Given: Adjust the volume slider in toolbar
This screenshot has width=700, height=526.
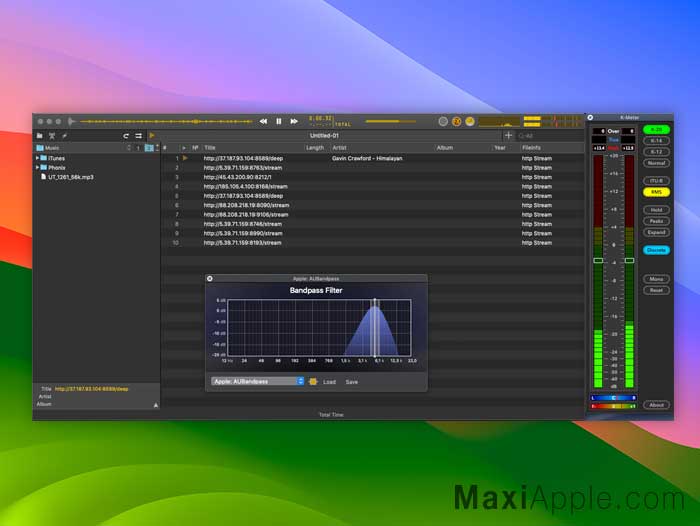Looking at the screenshot, I should click(391, 121).
